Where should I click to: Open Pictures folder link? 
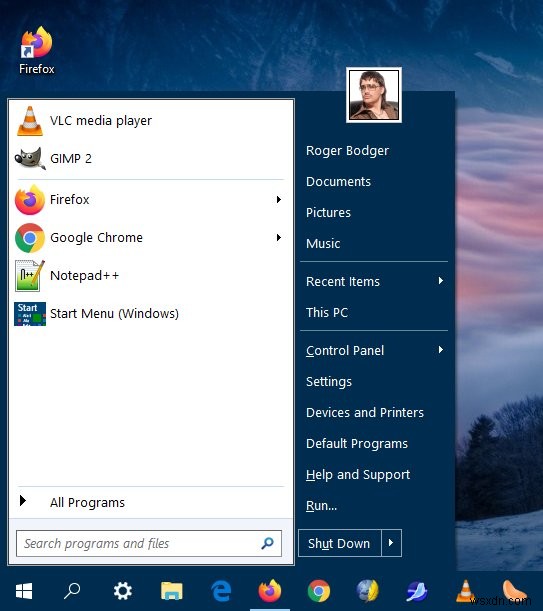(x=328, y=212)
